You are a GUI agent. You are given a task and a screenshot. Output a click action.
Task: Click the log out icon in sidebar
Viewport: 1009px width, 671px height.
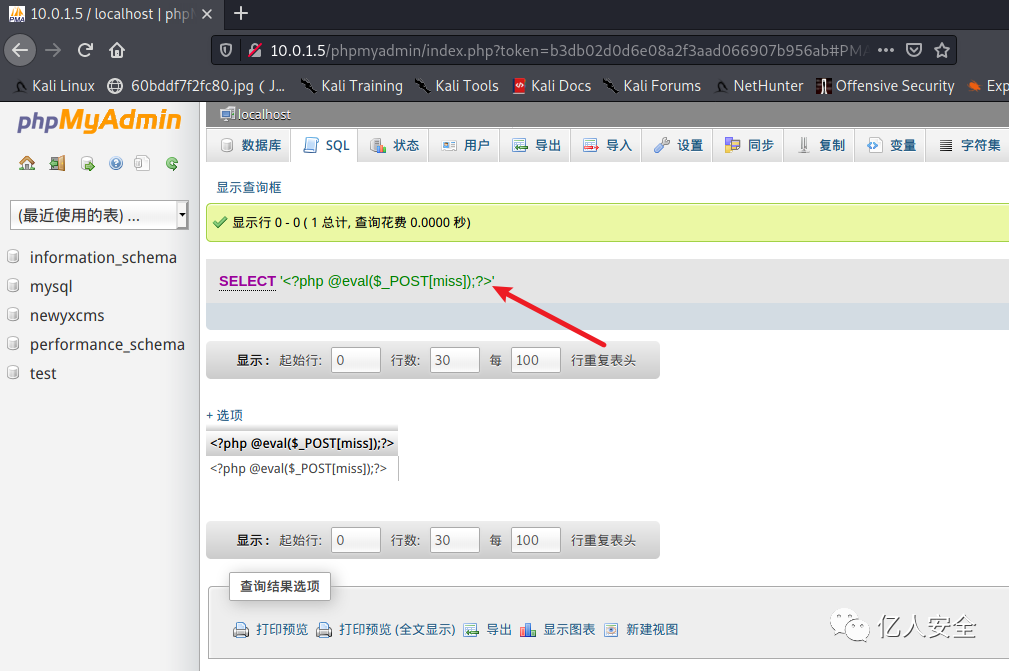(x=57, y=163)
